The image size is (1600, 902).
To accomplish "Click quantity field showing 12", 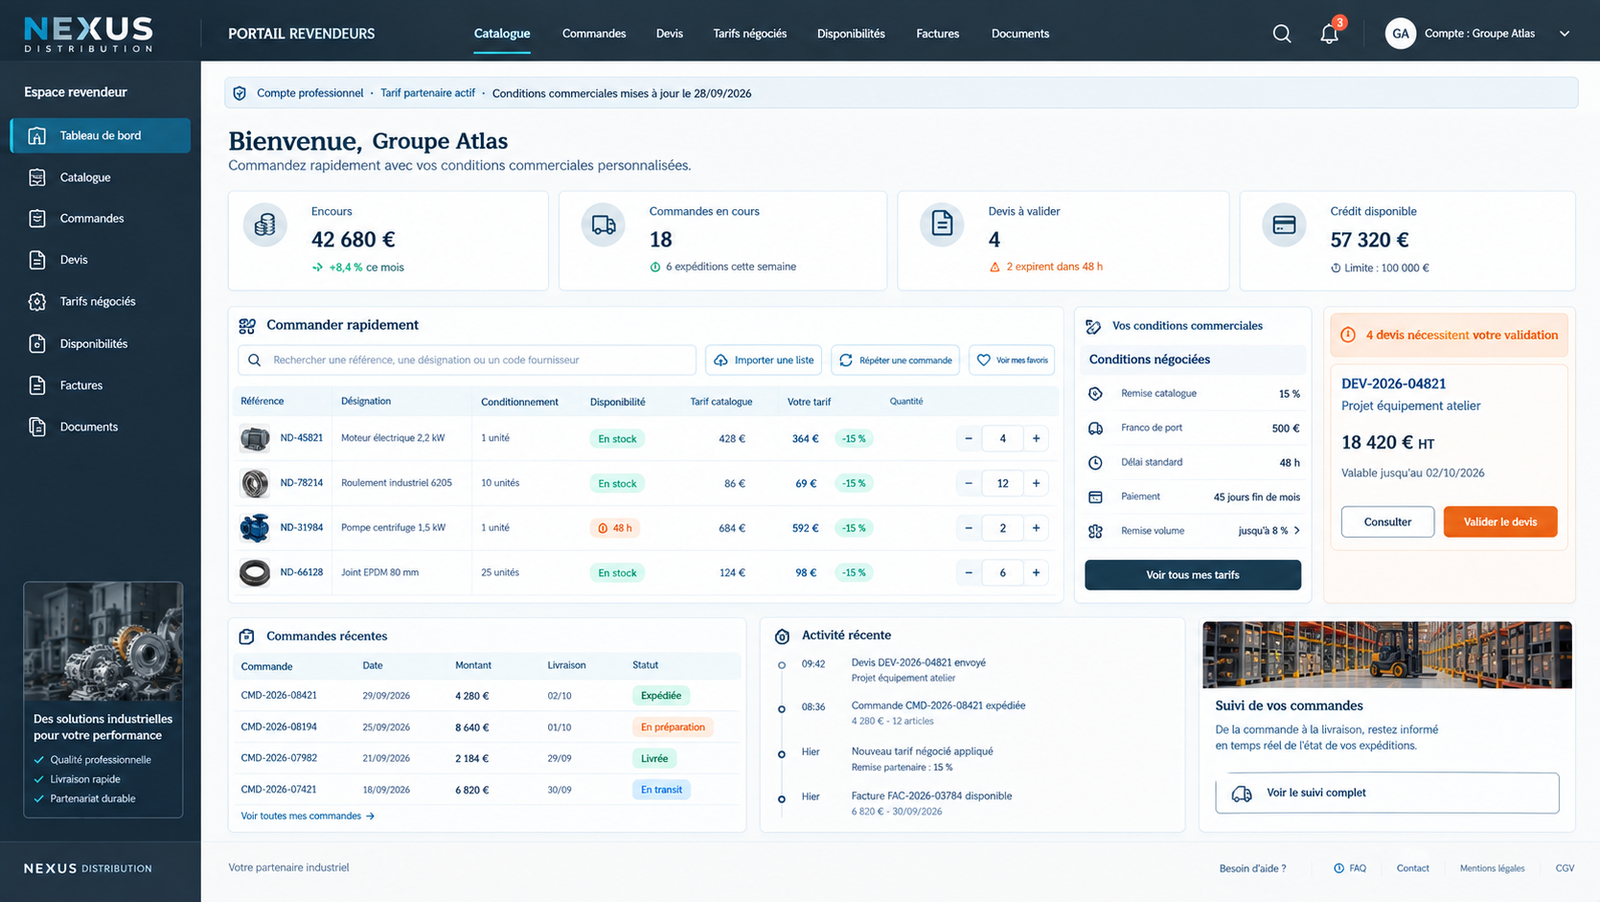I will [x=1002, y=483].
